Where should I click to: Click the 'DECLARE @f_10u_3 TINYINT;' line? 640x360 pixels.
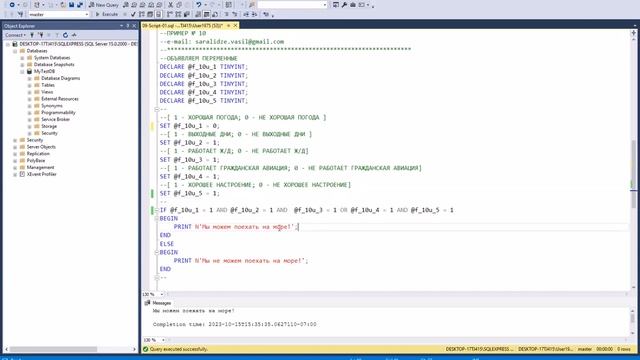pyautogui.click(x=204, y=84)
